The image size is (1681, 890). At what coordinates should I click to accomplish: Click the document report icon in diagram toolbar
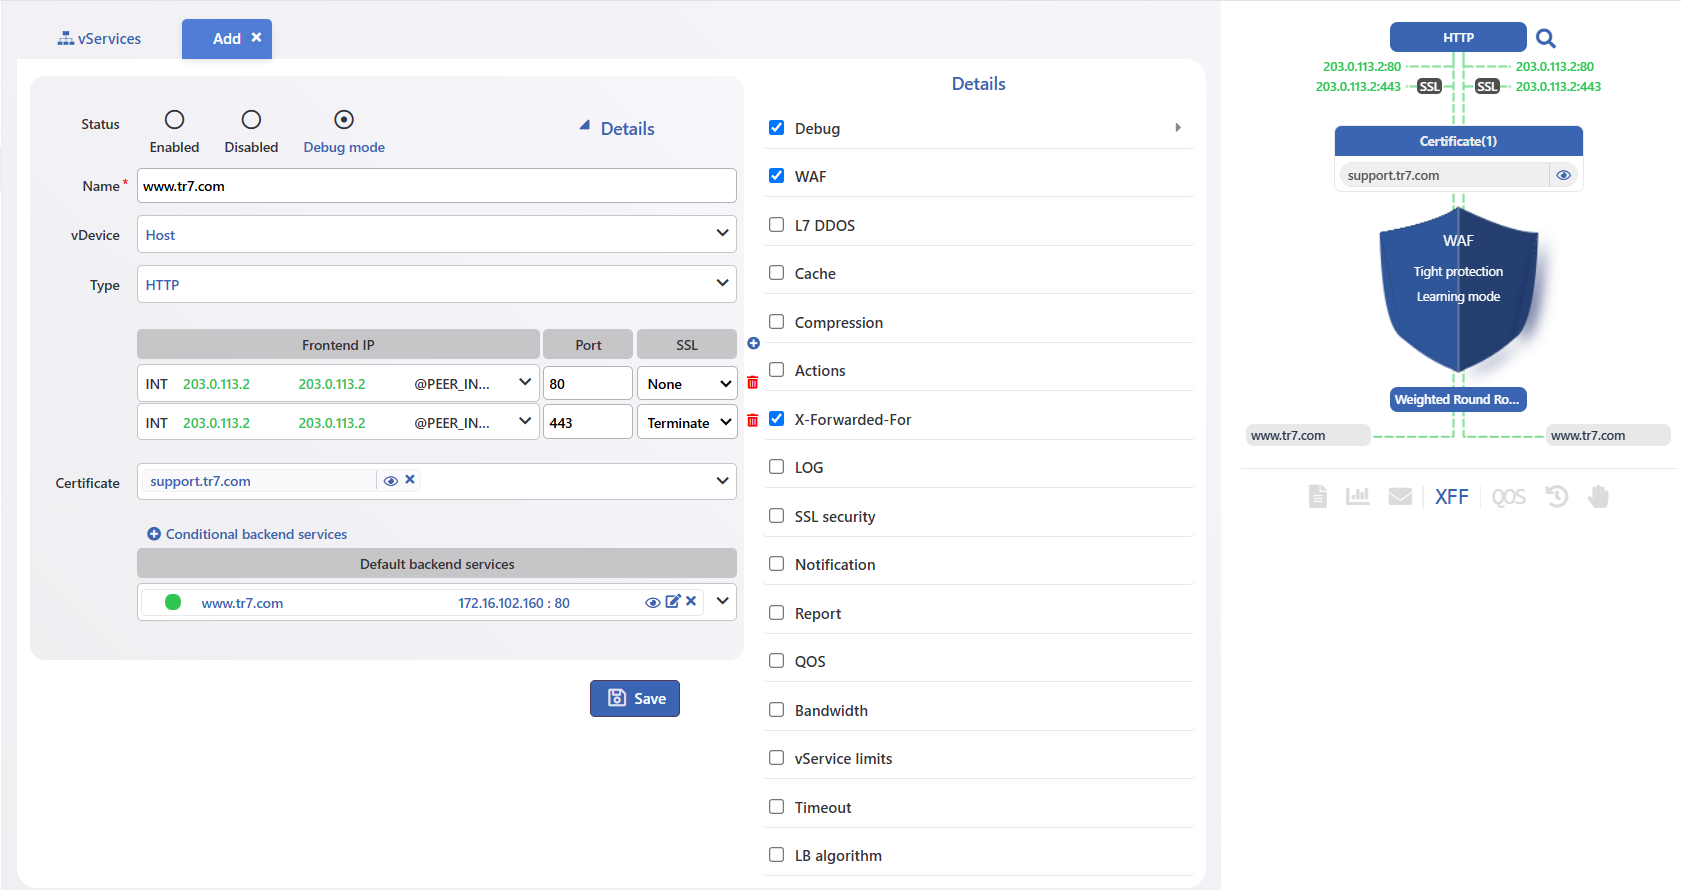1318,496
